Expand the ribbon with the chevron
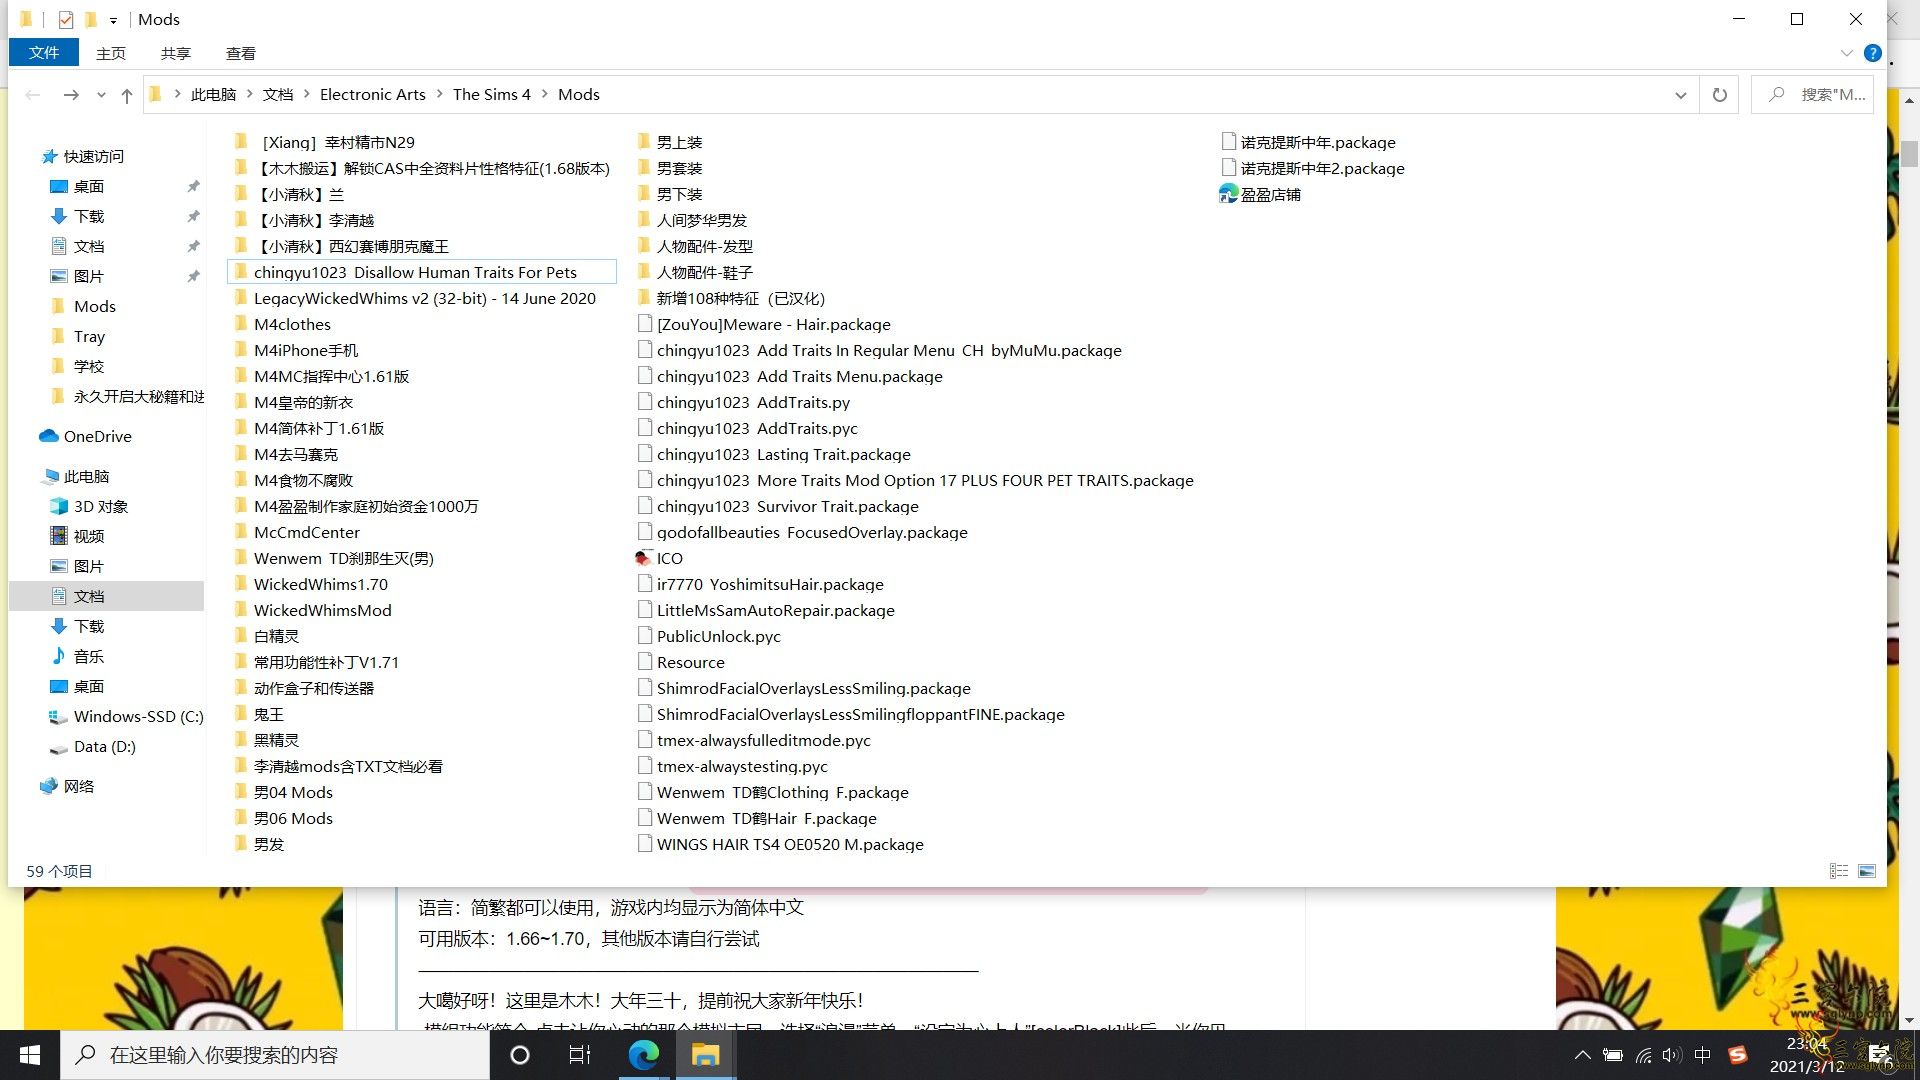This screenshot has width=1920, height=1080. [1846, 53]
